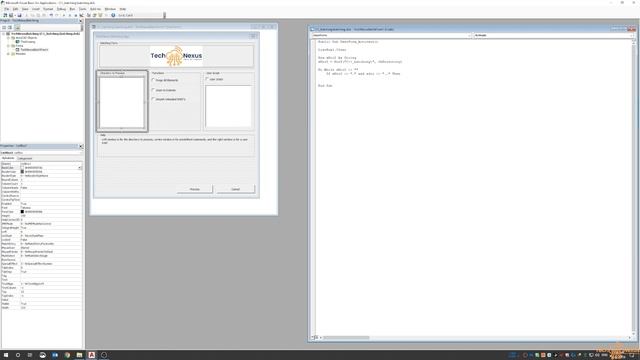Click the Cancel button on form

[x=236, y=189]
